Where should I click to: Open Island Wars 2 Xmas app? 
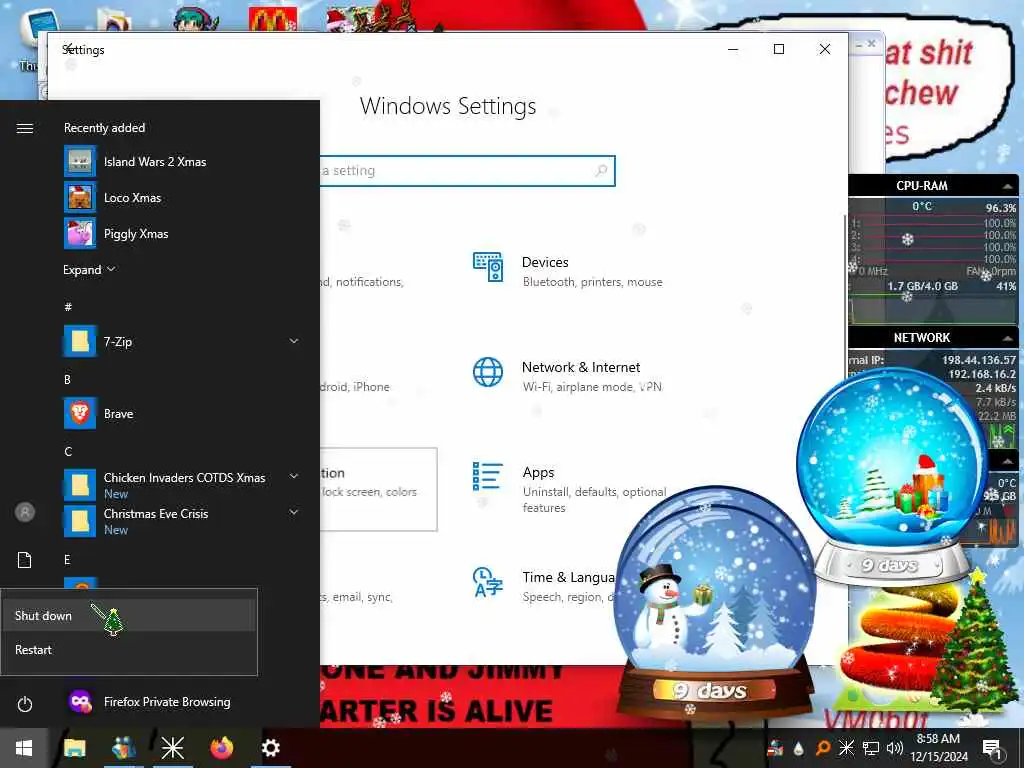[155, 161]
